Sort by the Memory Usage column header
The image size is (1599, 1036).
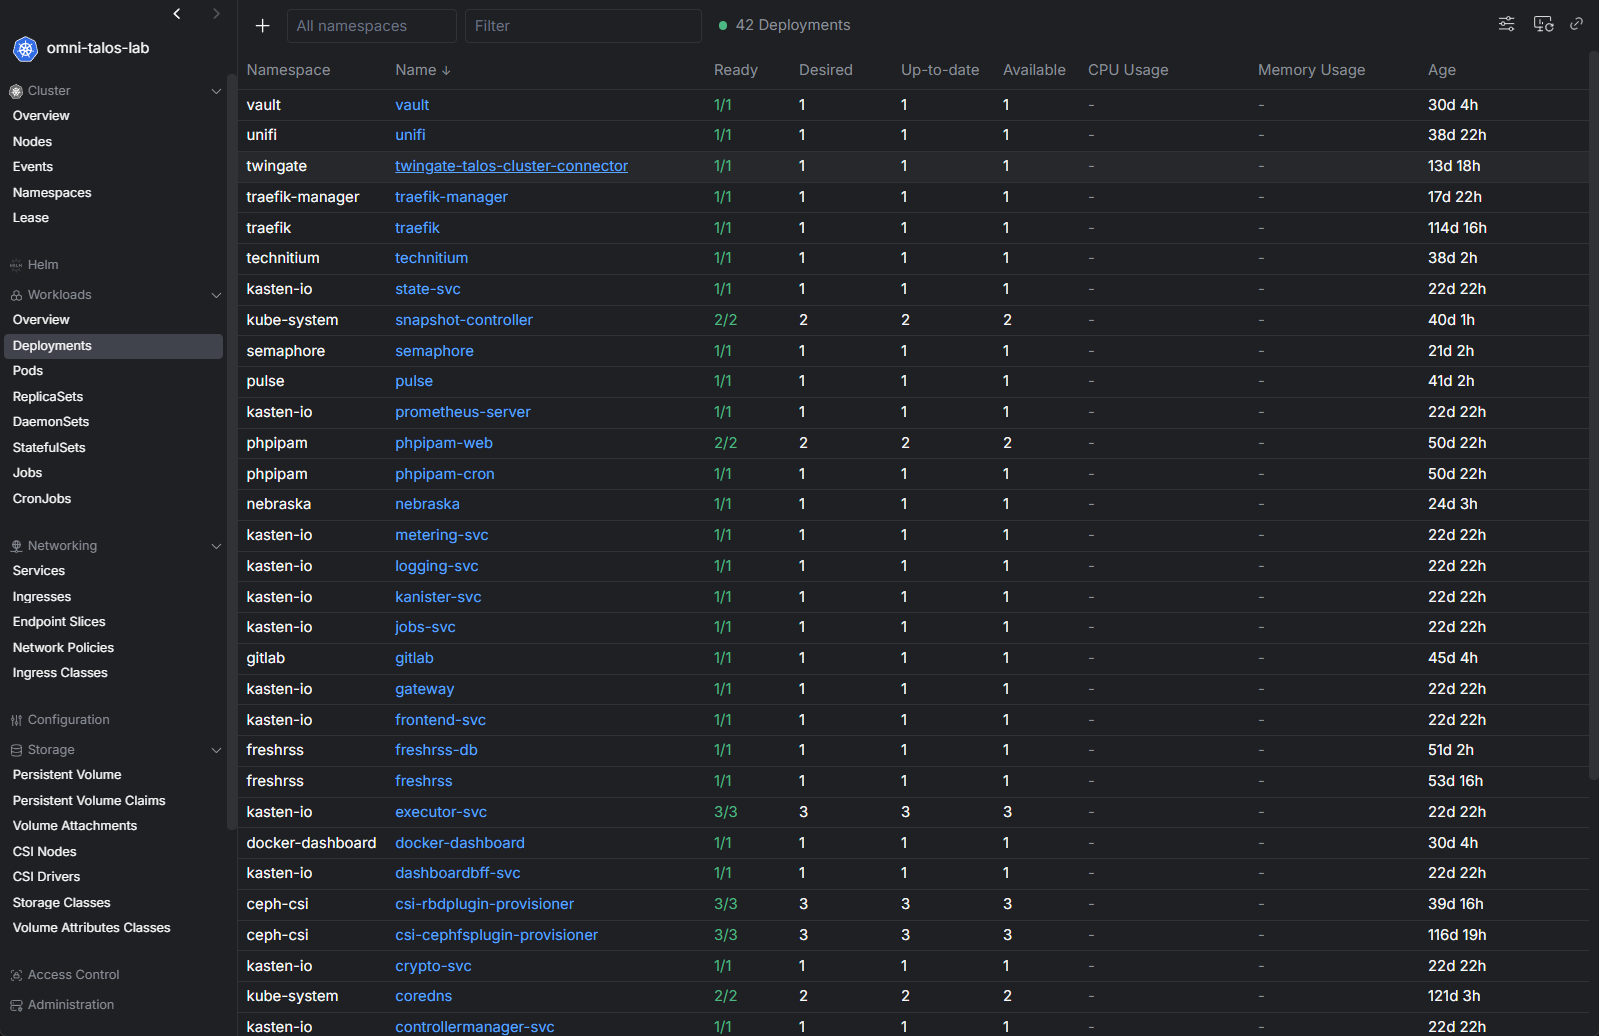point(1311,70)
